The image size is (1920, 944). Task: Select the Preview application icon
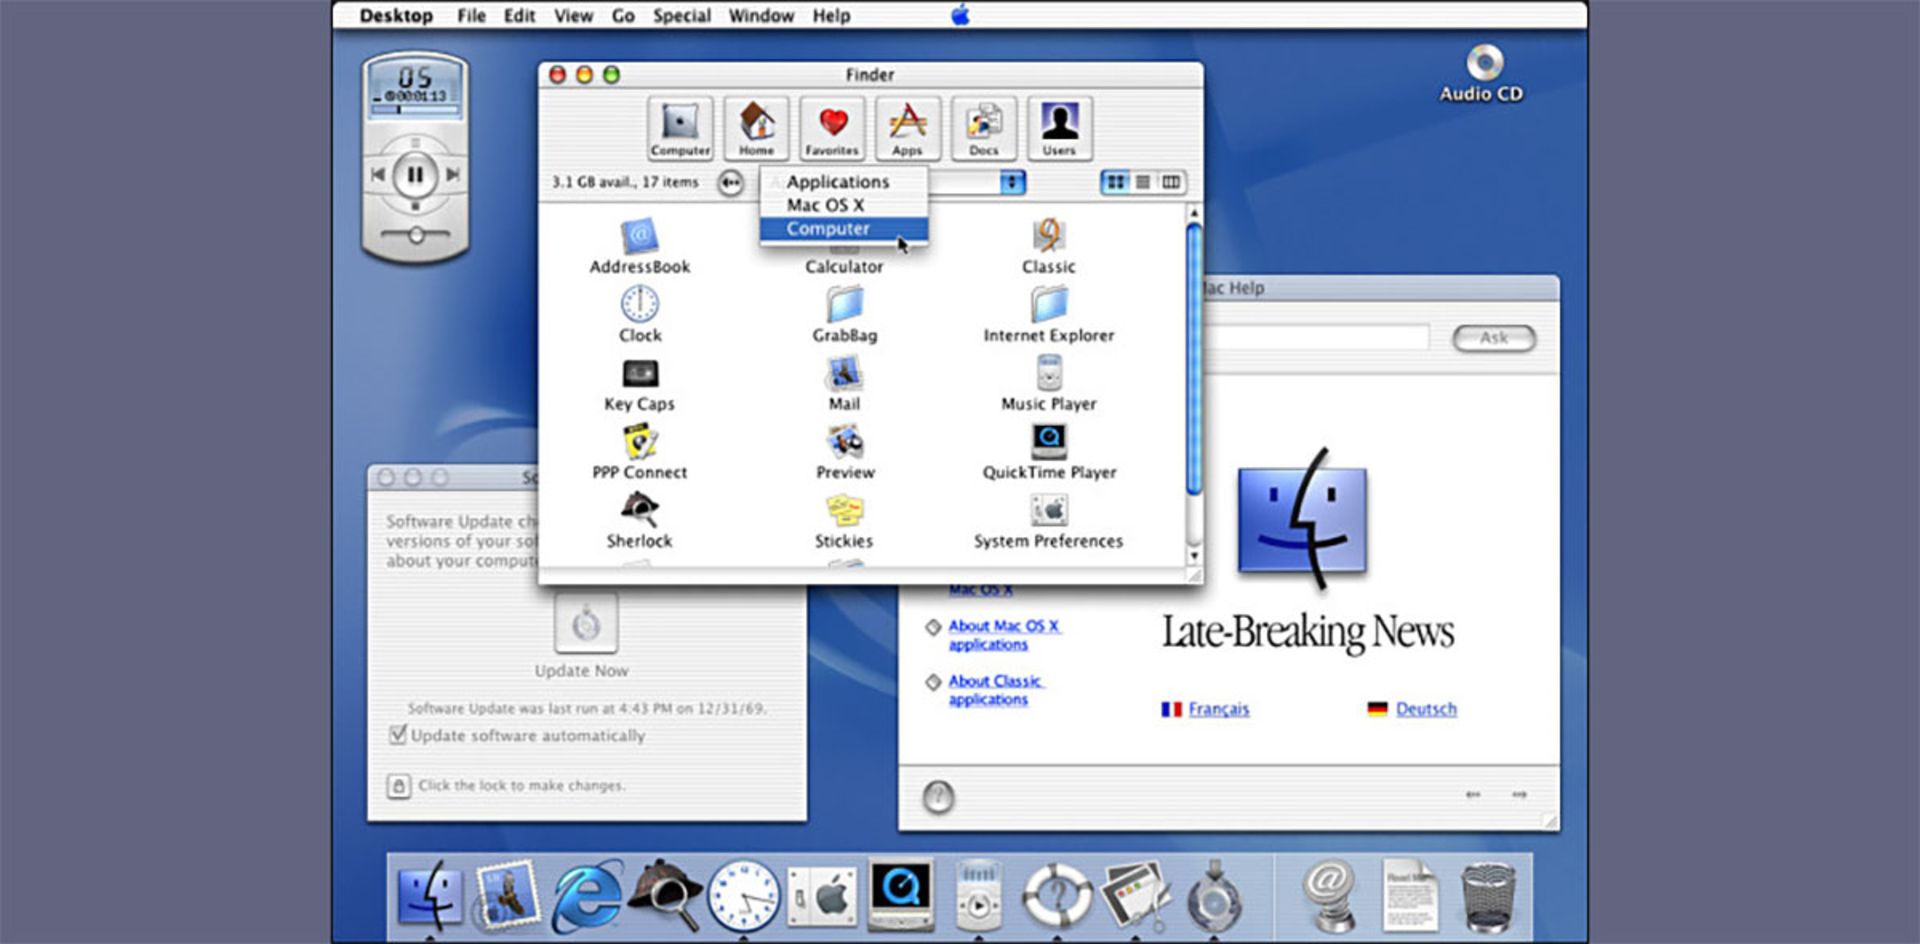pyautogui.click(x=845, y=441)
